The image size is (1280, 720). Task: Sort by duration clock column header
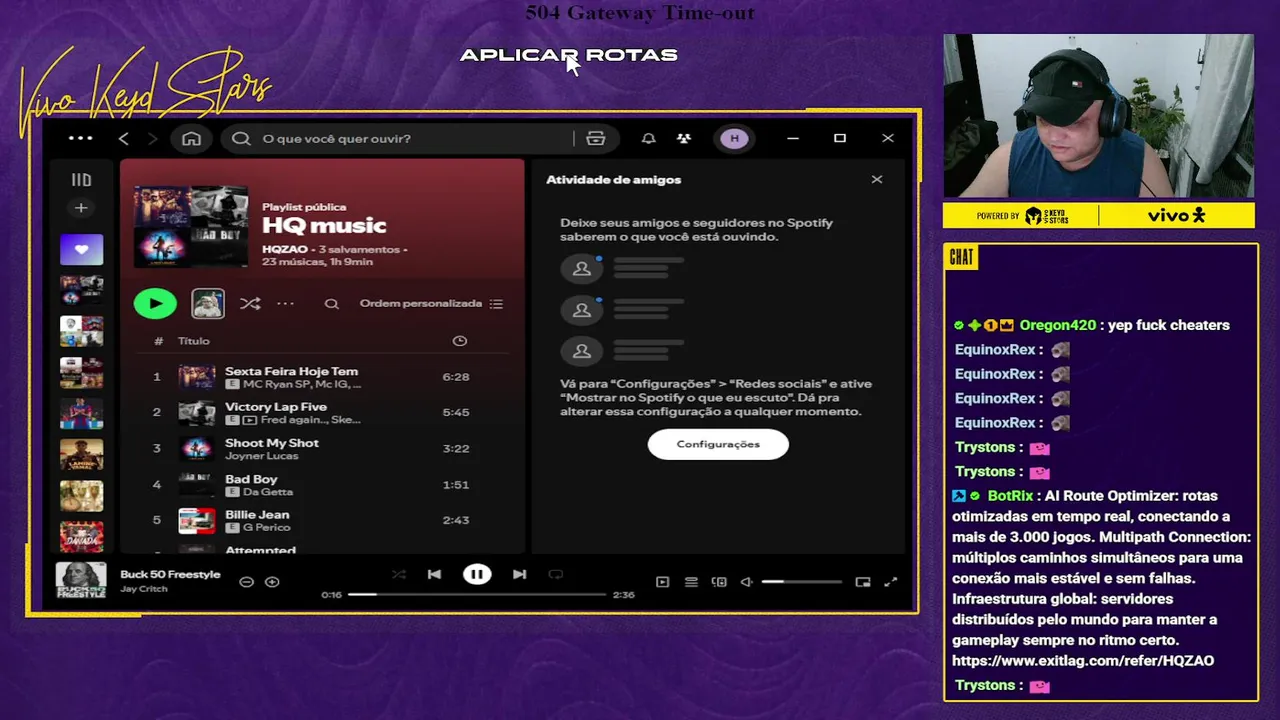460,341
